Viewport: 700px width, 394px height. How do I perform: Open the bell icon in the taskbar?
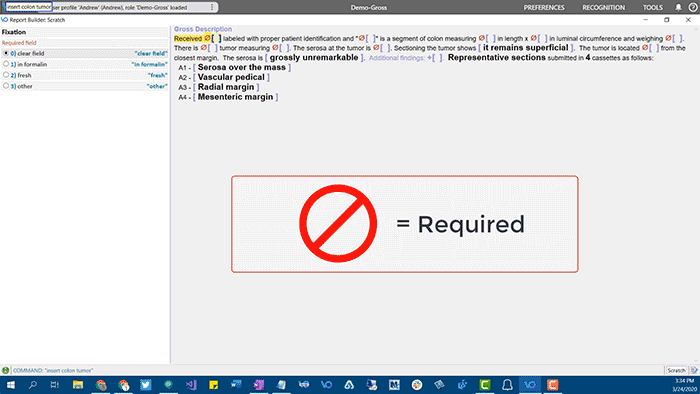coord(507,385)
